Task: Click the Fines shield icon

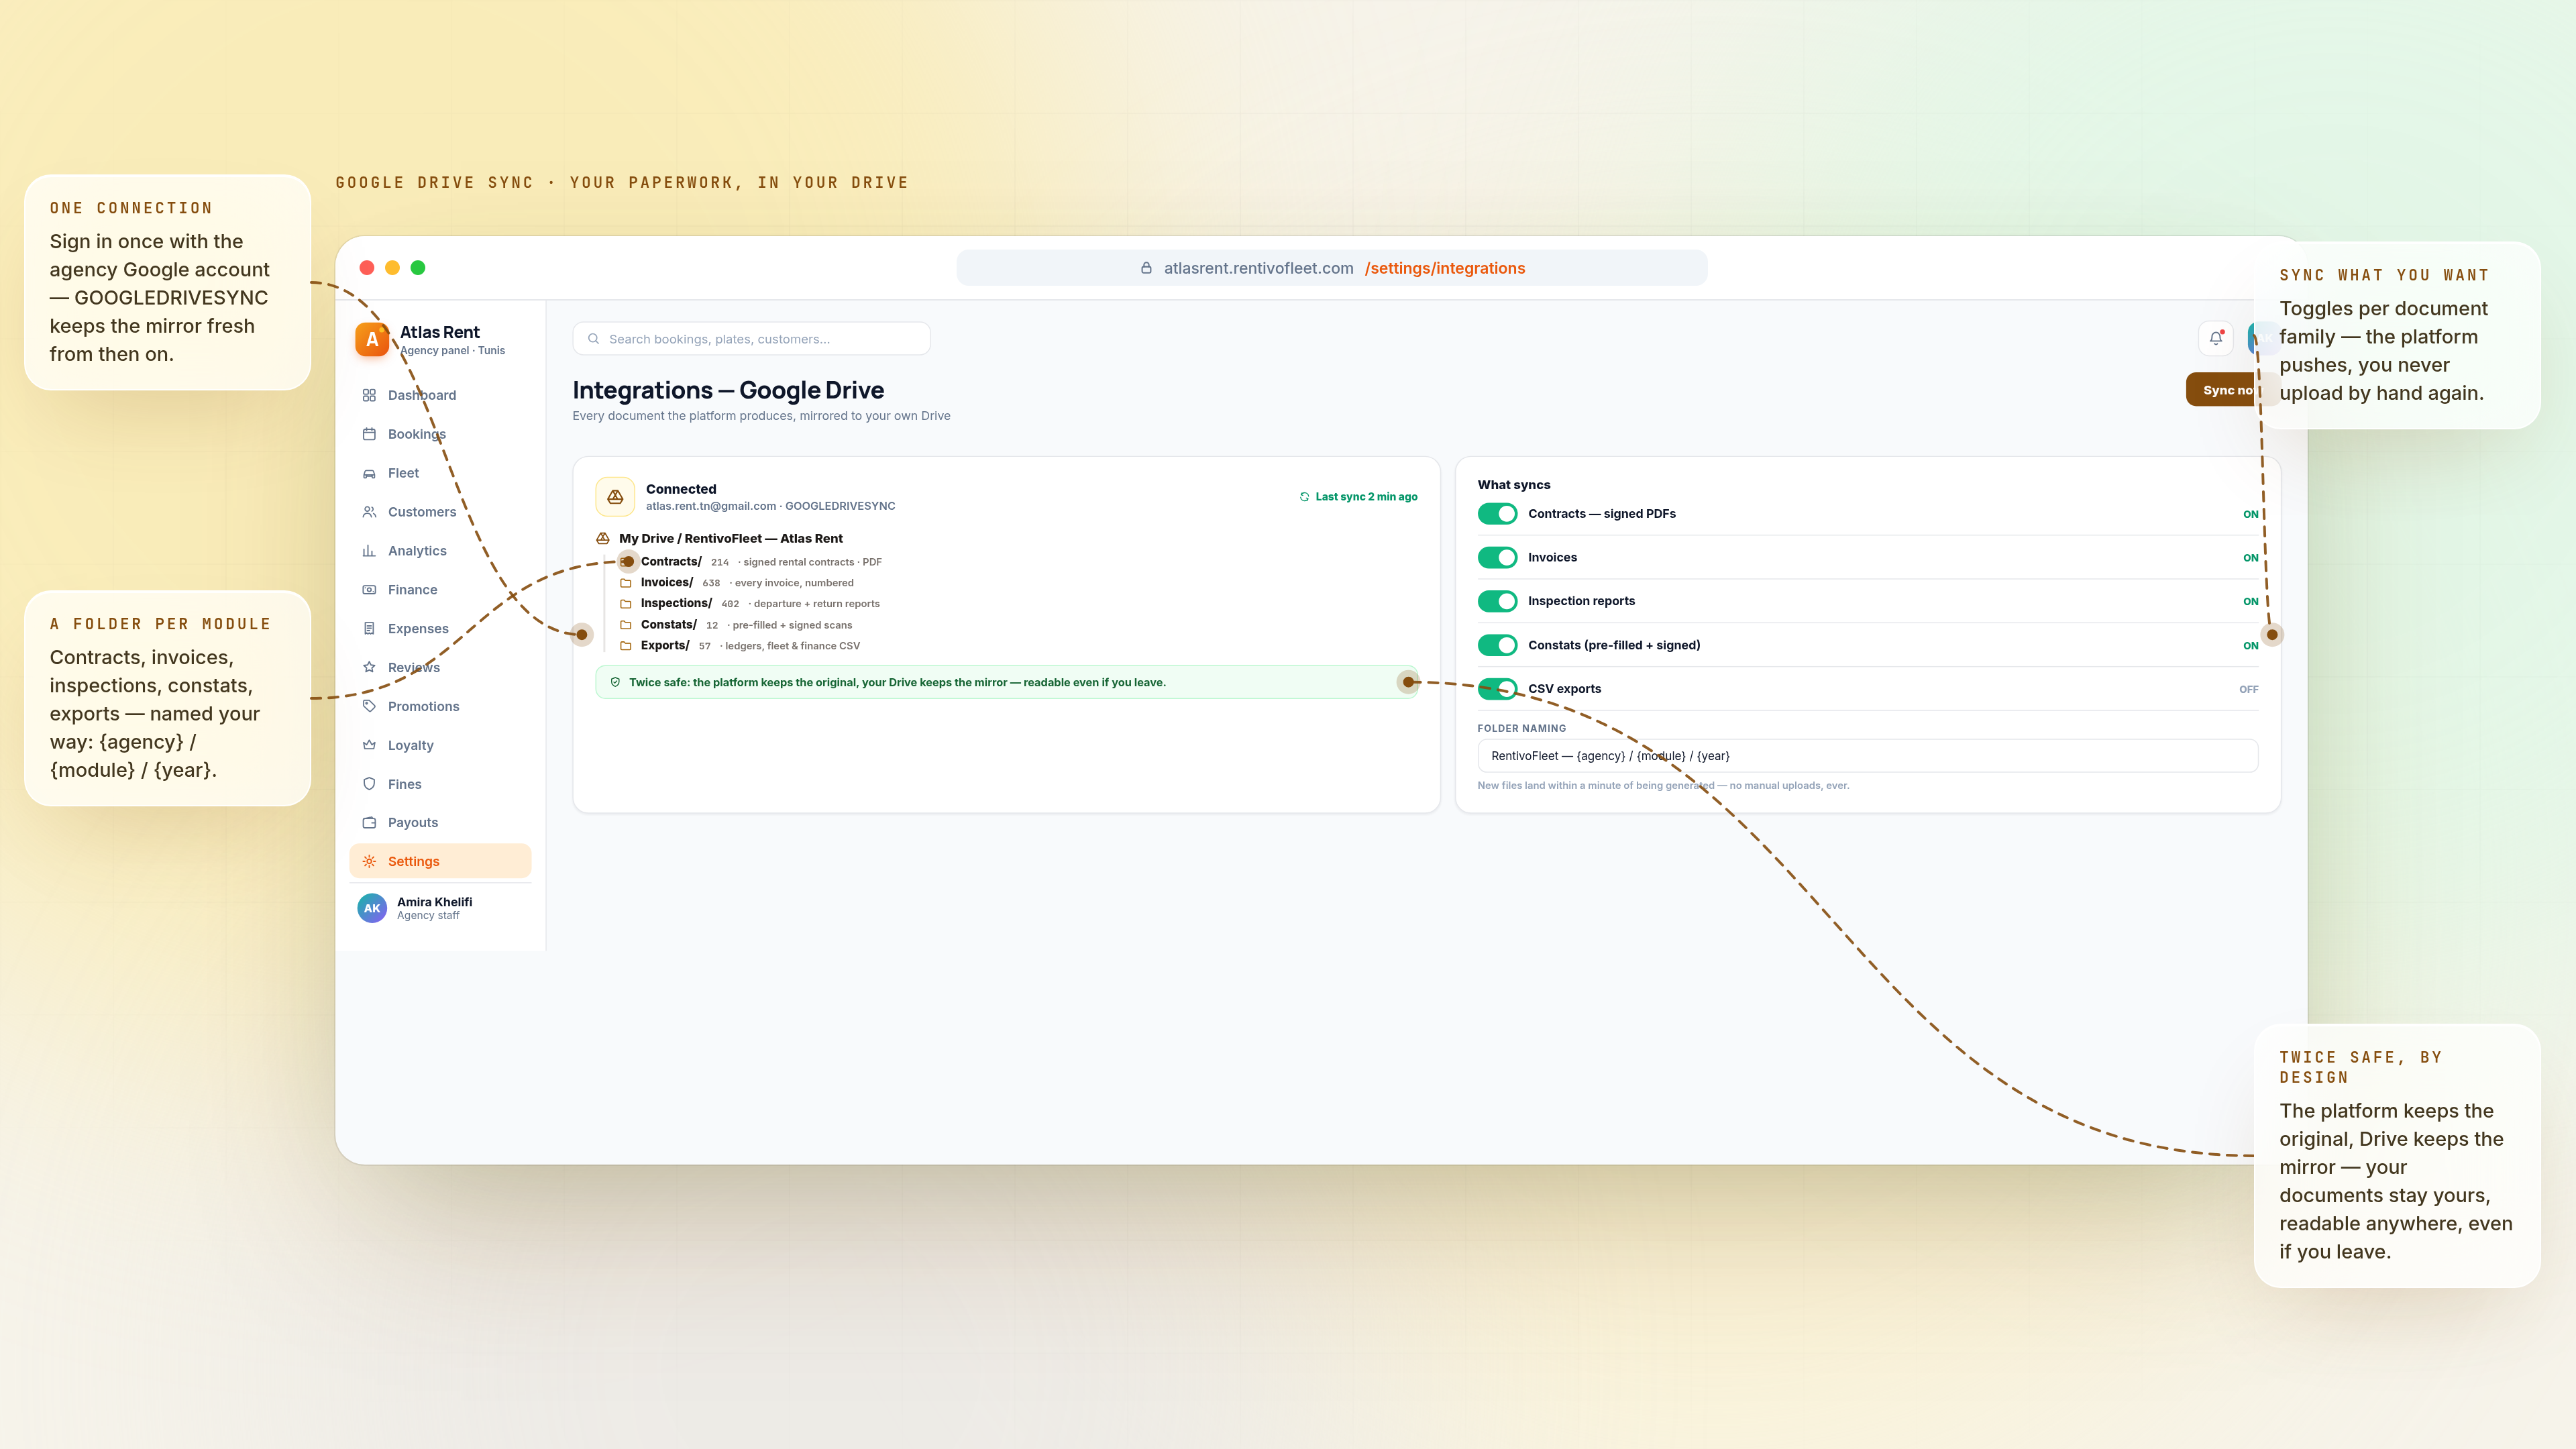Action: (x=369, y=784)
